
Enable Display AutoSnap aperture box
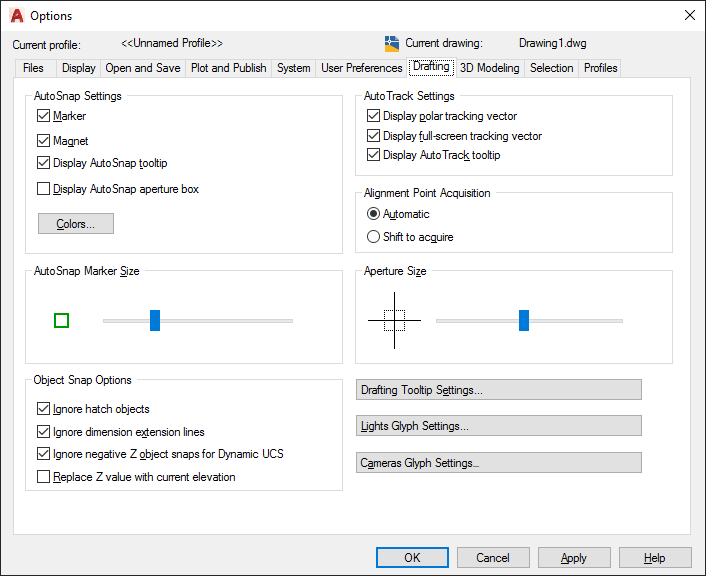[44, 189]
